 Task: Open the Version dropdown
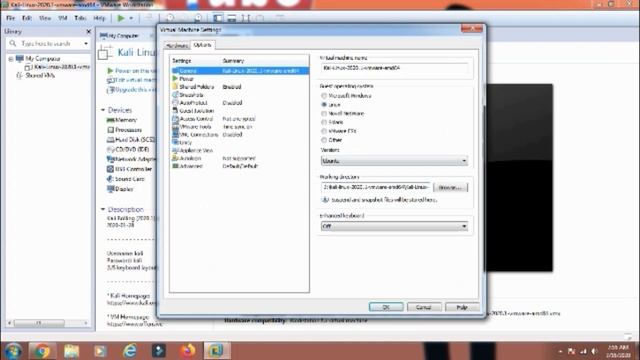pyautogui.click(x=394, y=161)
